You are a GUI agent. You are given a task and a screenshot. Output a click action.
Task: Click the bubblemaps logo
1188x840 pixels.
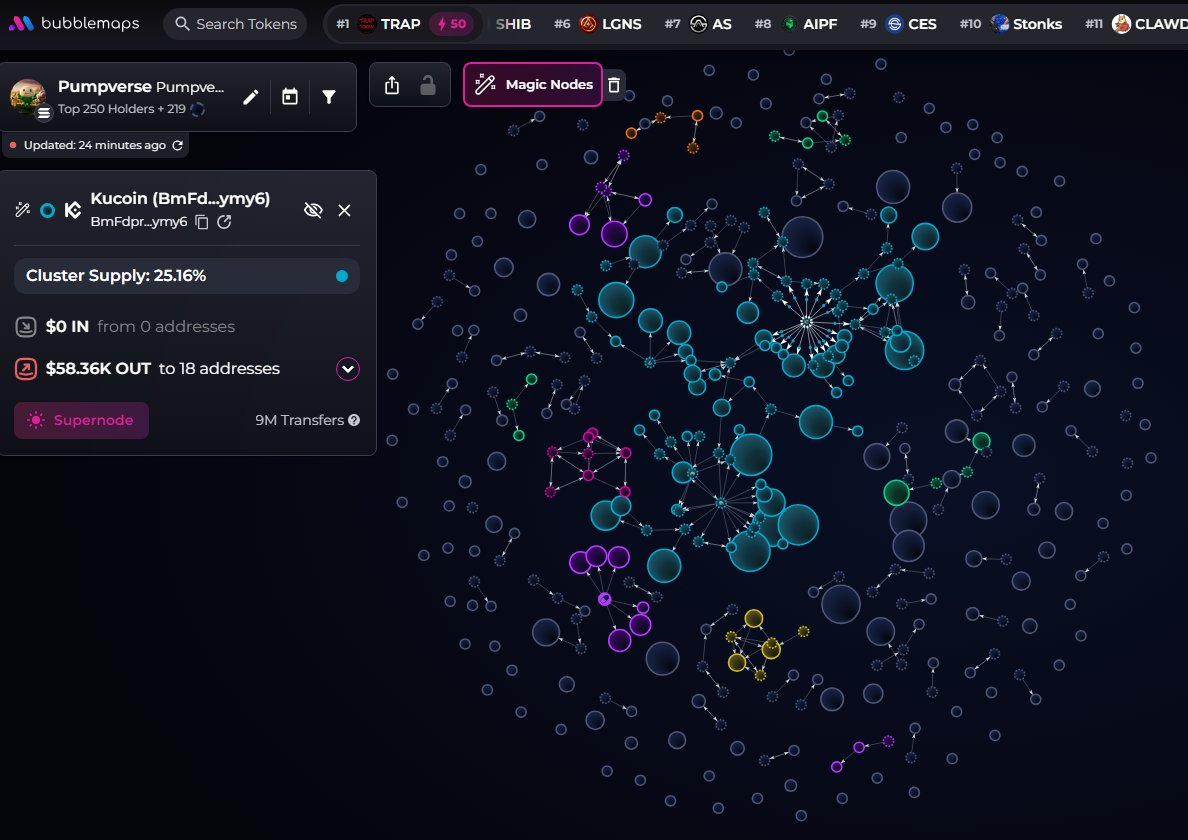tap(73, 23)
